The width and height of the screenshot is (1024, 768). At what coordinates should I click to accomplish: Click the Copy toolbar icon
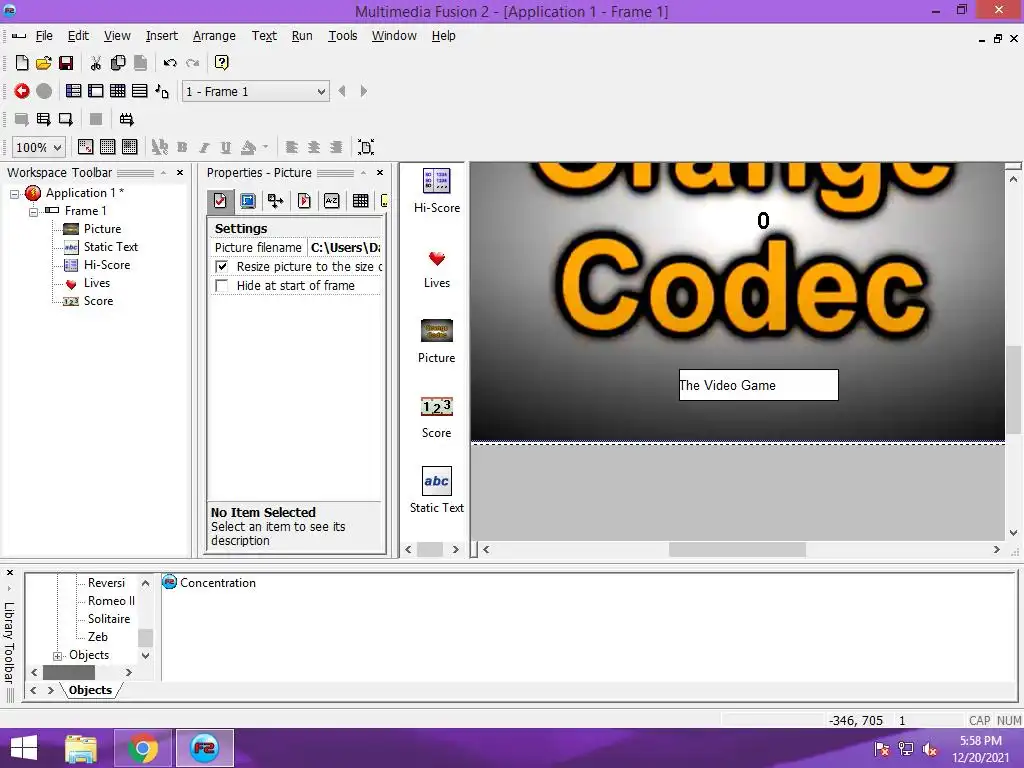coord(118,63)
